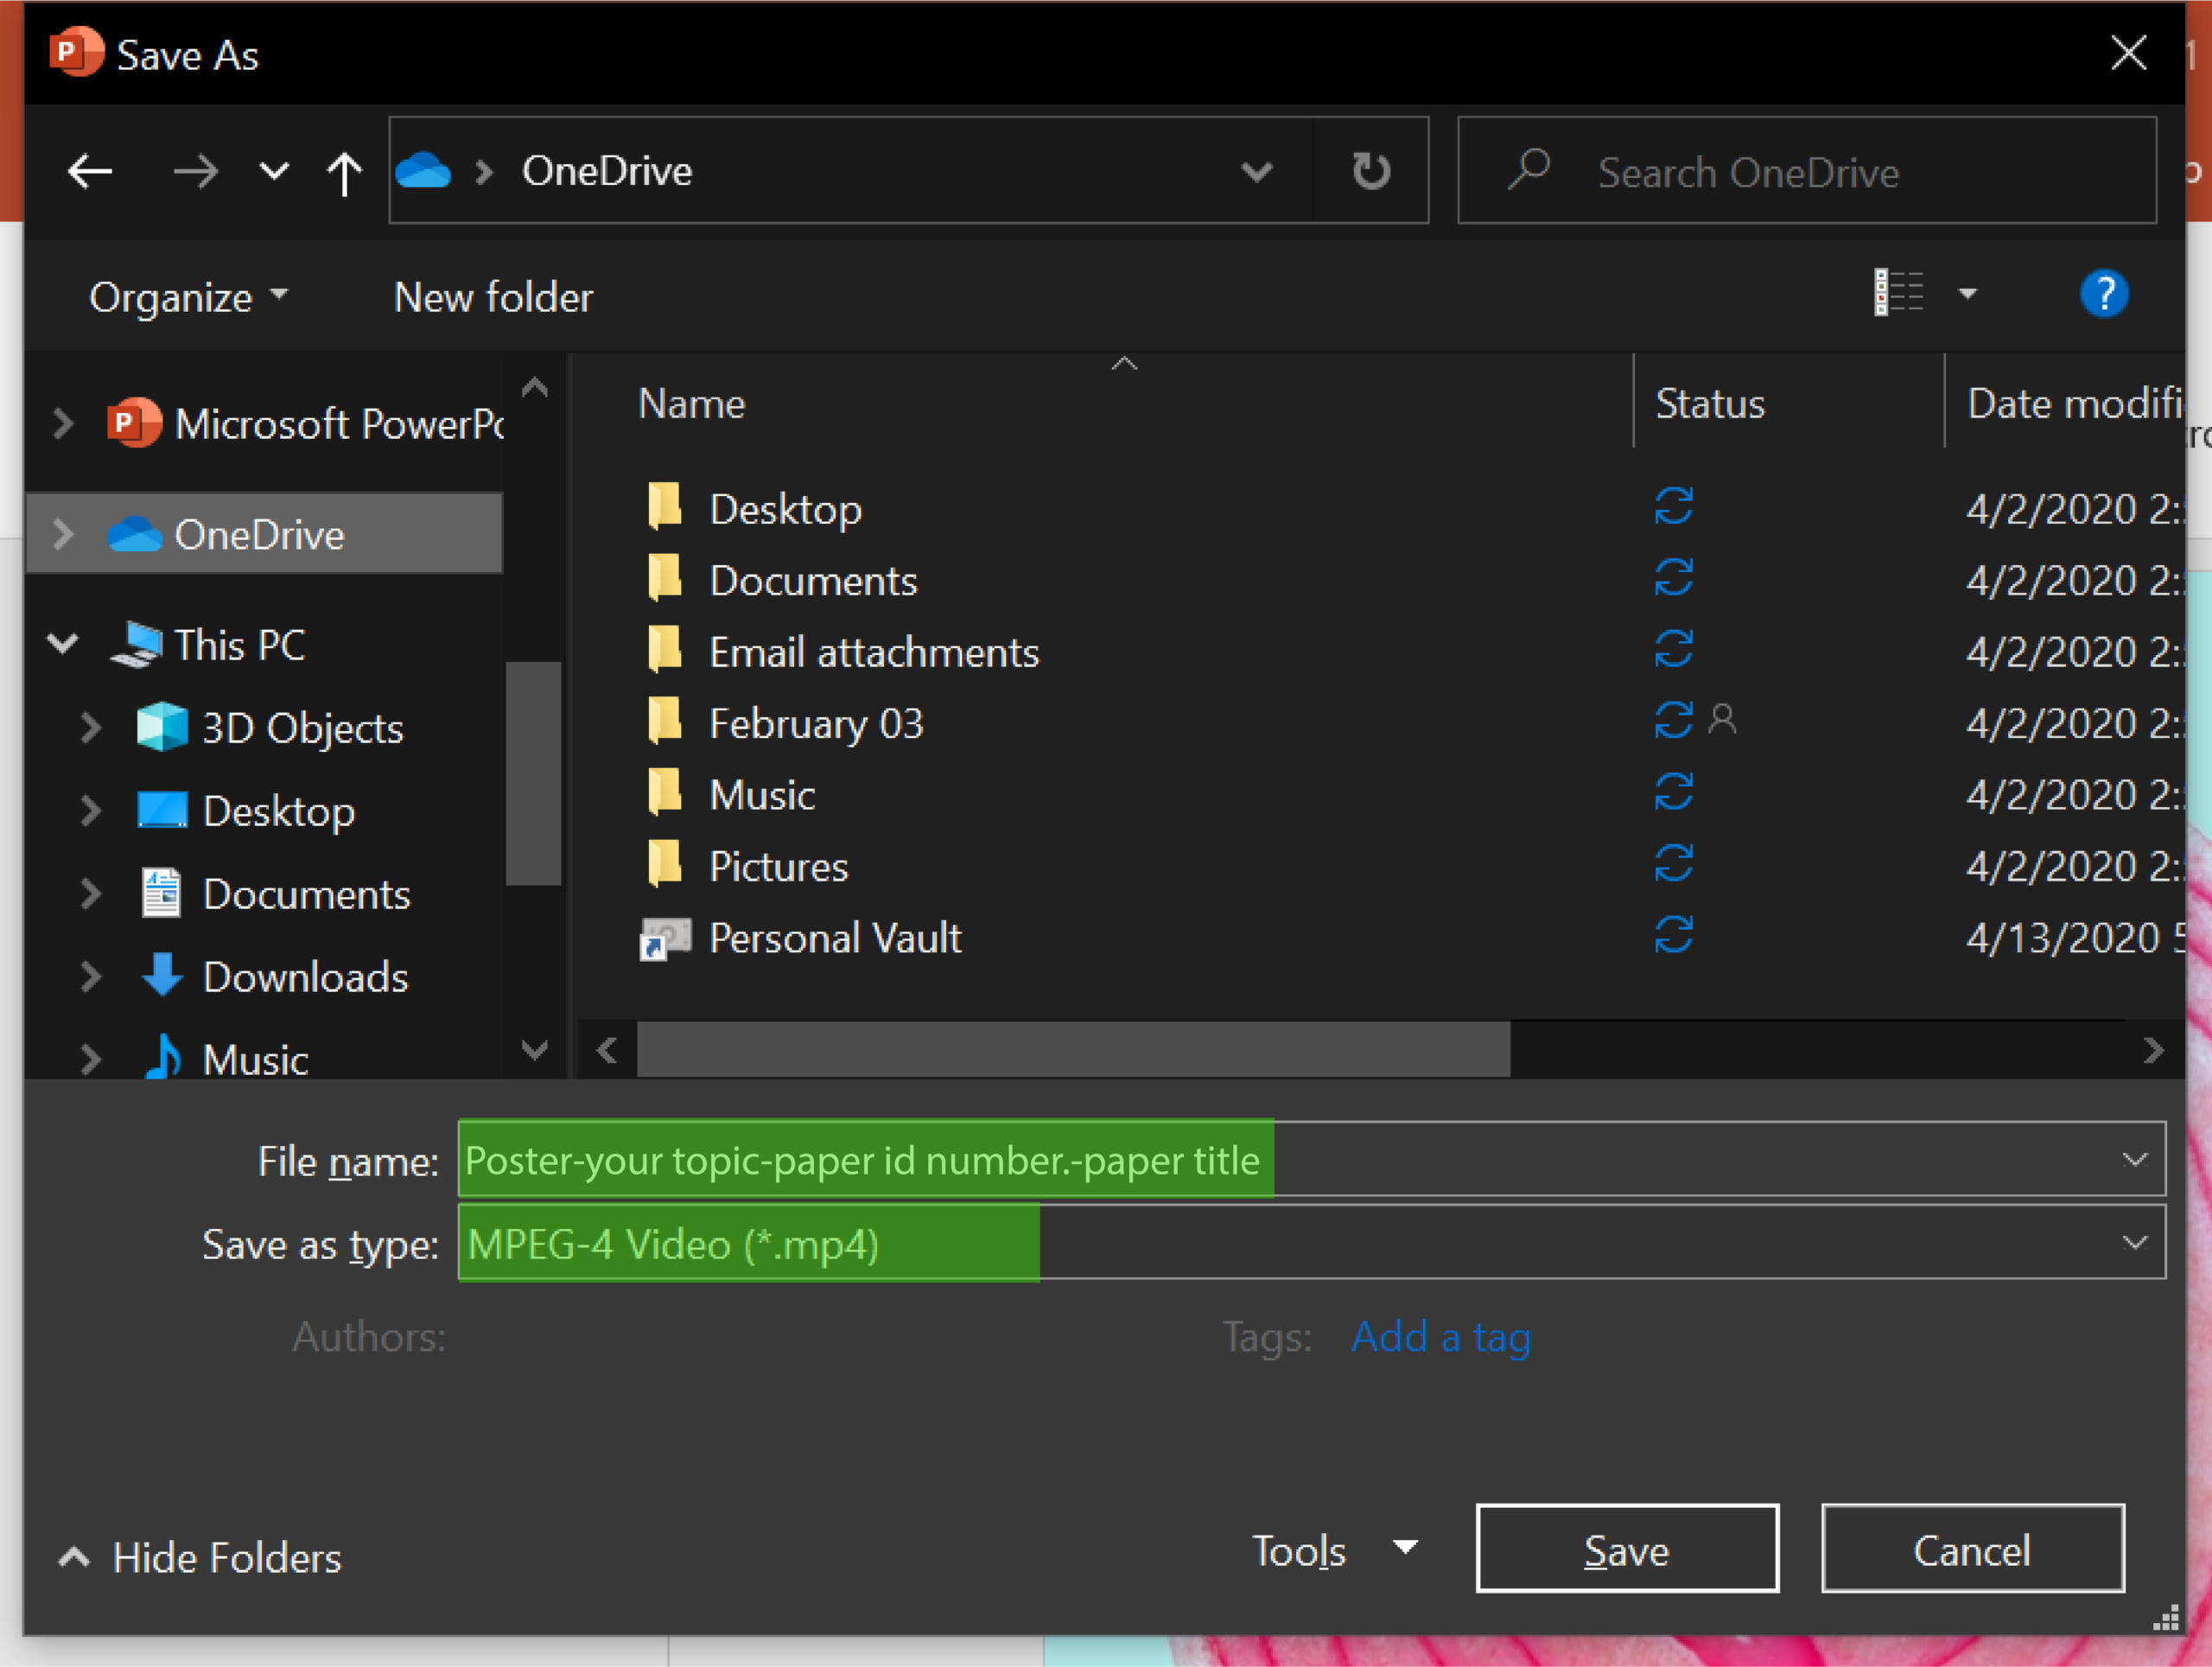Expand the Microsoft PowerPoint tree node
This screenshot has width=2212, height=1667.
click(x=63, y=424)
